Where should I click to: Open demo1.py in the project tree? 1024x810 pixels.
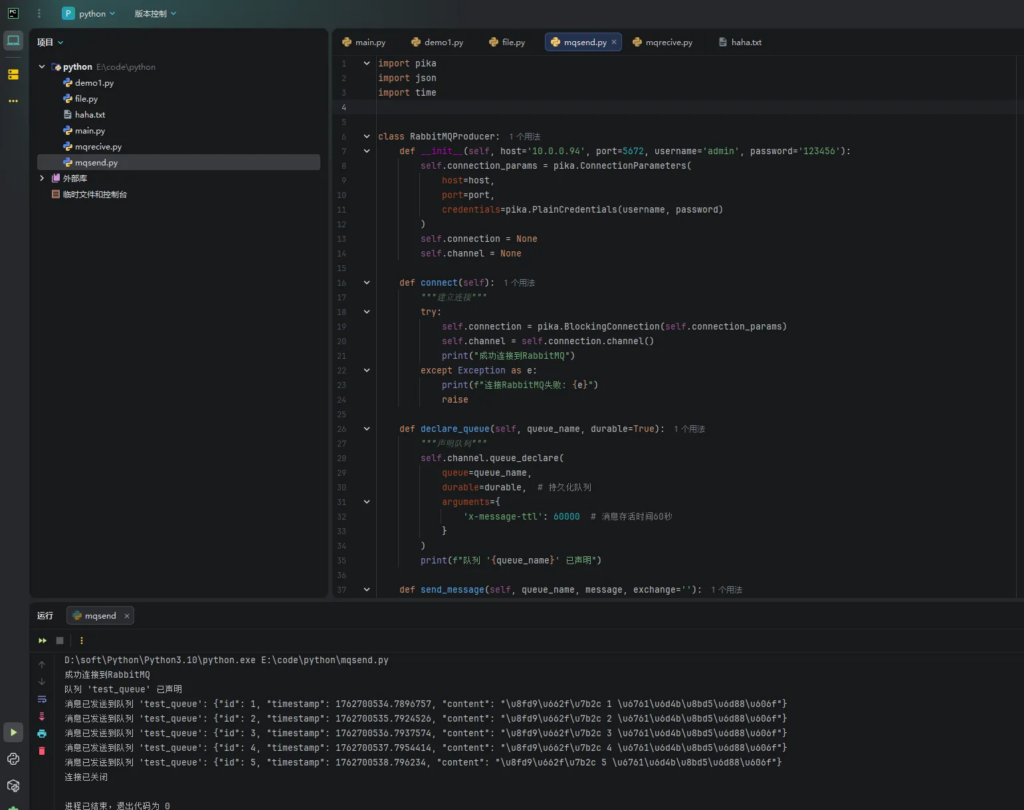click(x=94, y=83)
